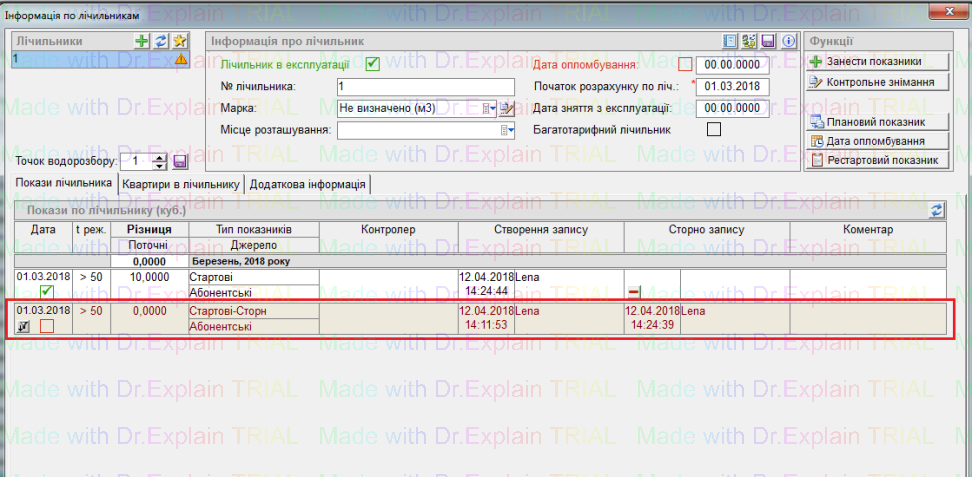The image size is (972, 477).
Task: Click the red minus storno icon in the Стартові row
Action: pyautogui.click(x=633, y=291)
